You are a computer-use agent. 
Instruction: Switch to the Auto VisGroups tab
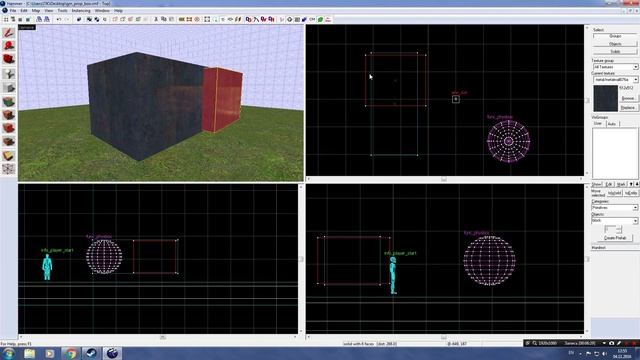click(x=611, y=123)
